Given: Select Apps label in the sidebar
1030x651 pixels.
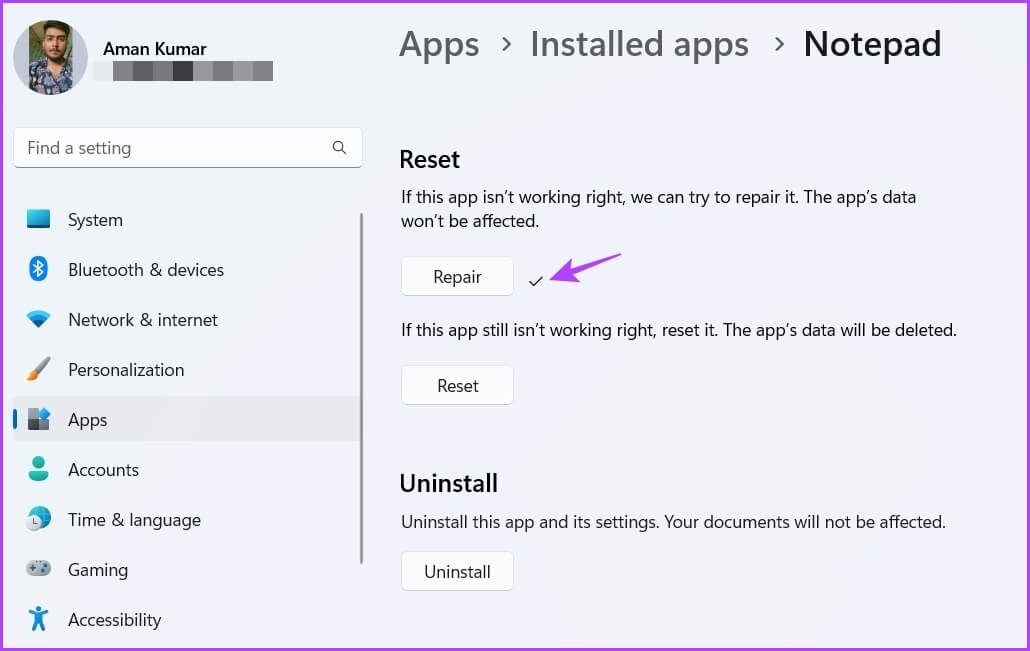Looking at the screenshot, I should (87, 420).
